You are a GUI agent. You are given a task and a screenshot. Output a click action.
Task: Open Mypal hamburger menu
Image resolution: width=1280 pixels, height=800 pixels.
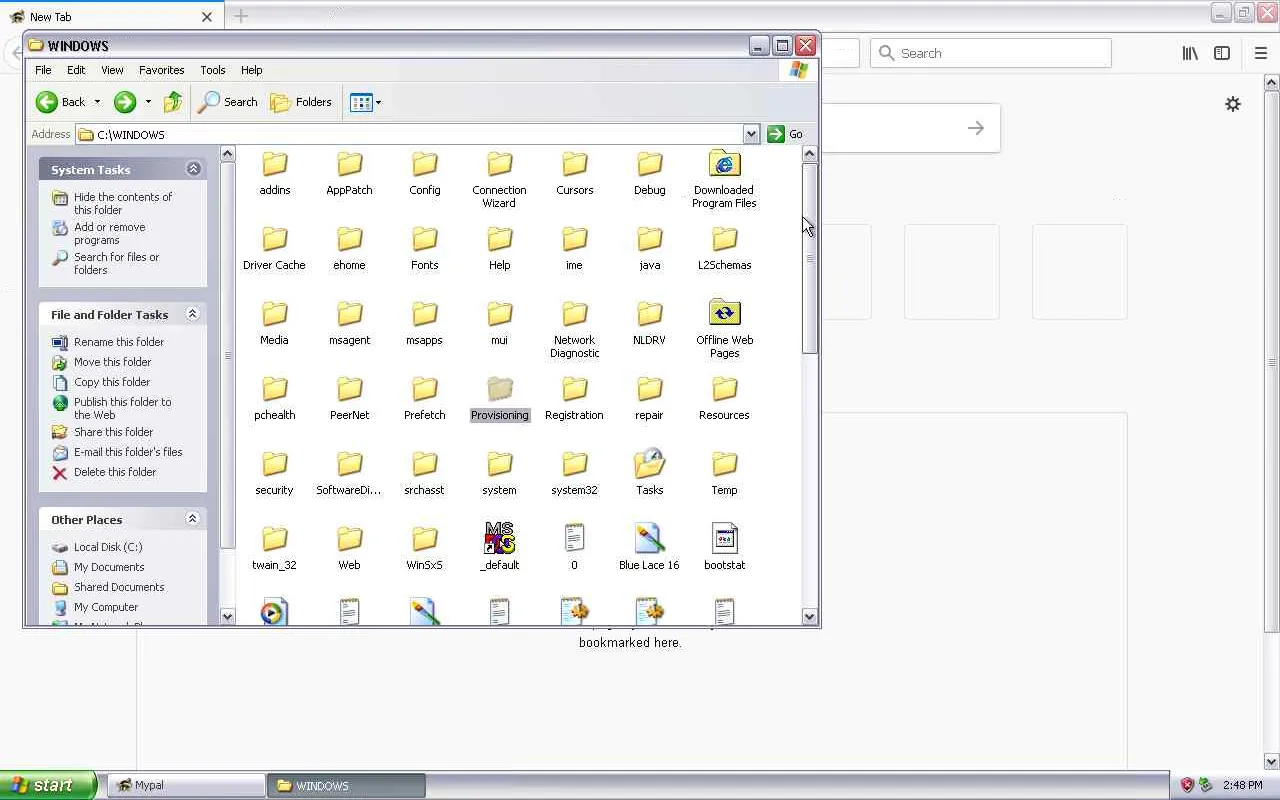coord(1260,53)
